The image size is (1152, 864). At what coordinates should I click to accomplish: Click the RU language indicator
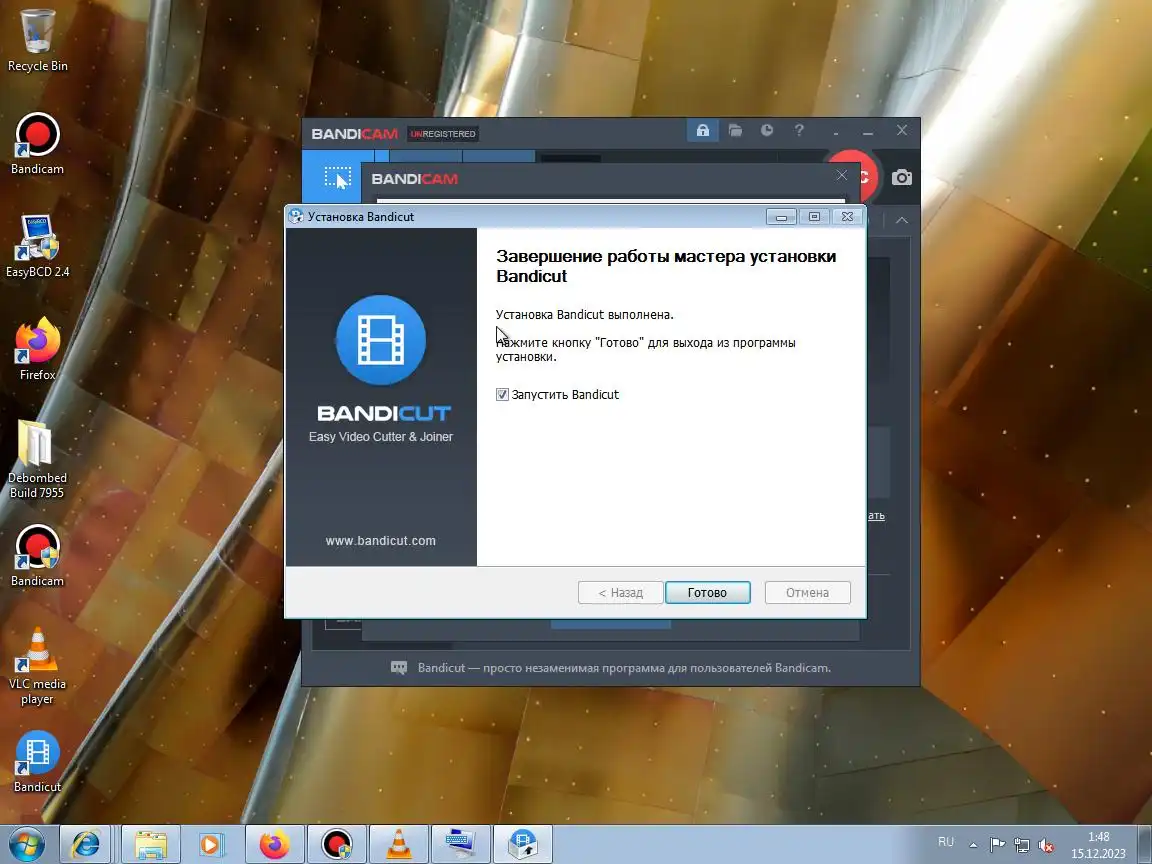click(x=946, y=842)
